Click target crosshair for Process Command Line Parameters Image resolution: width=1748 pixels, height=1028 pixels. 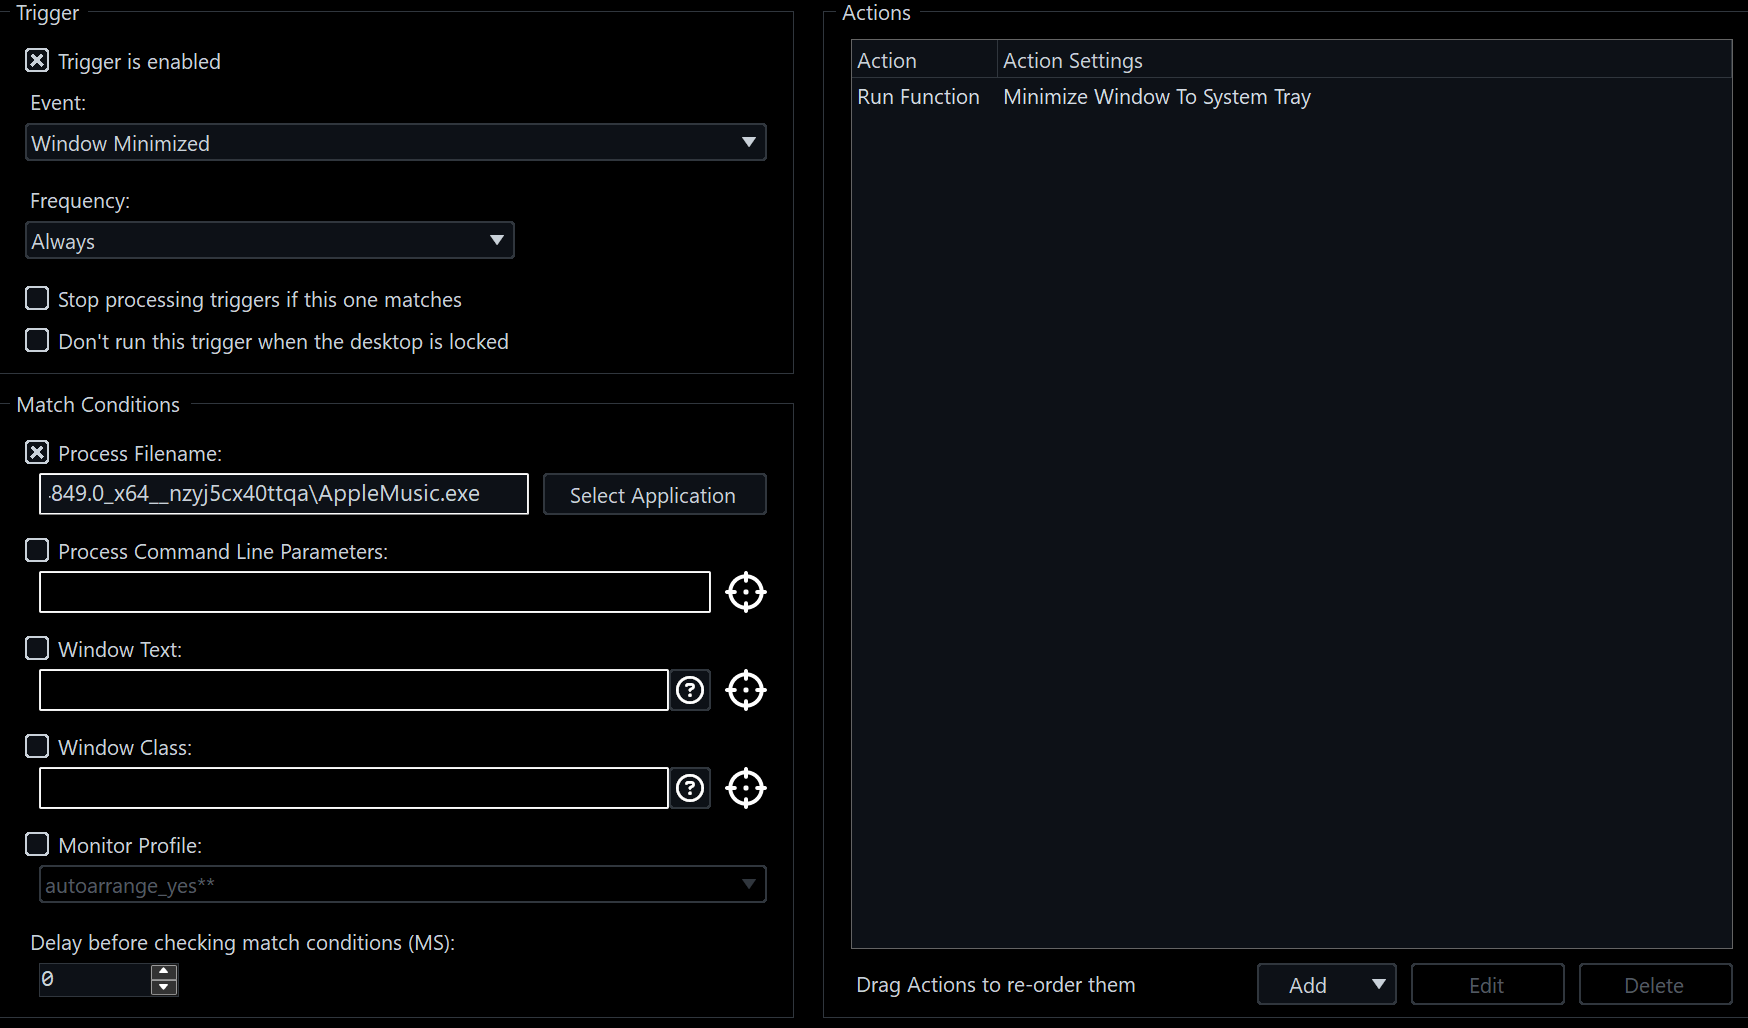746,592
